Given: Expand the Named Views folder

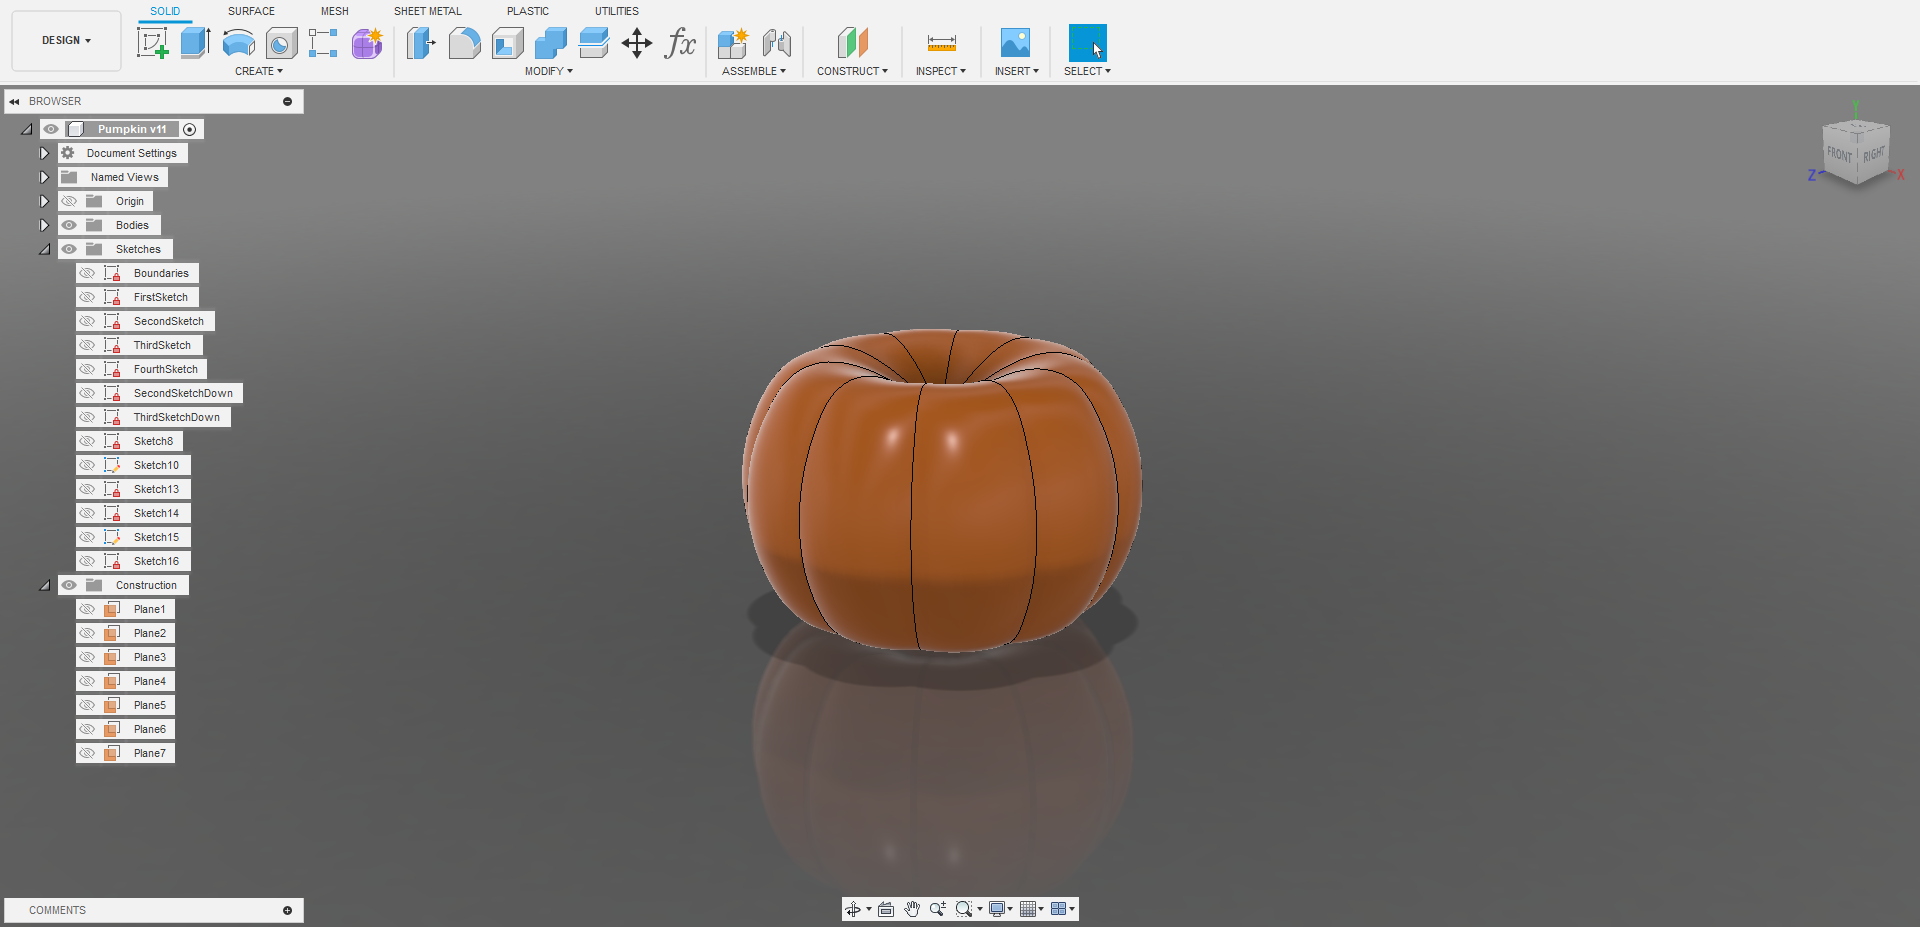Looking at the screenshot, I should tap(44, 177).
